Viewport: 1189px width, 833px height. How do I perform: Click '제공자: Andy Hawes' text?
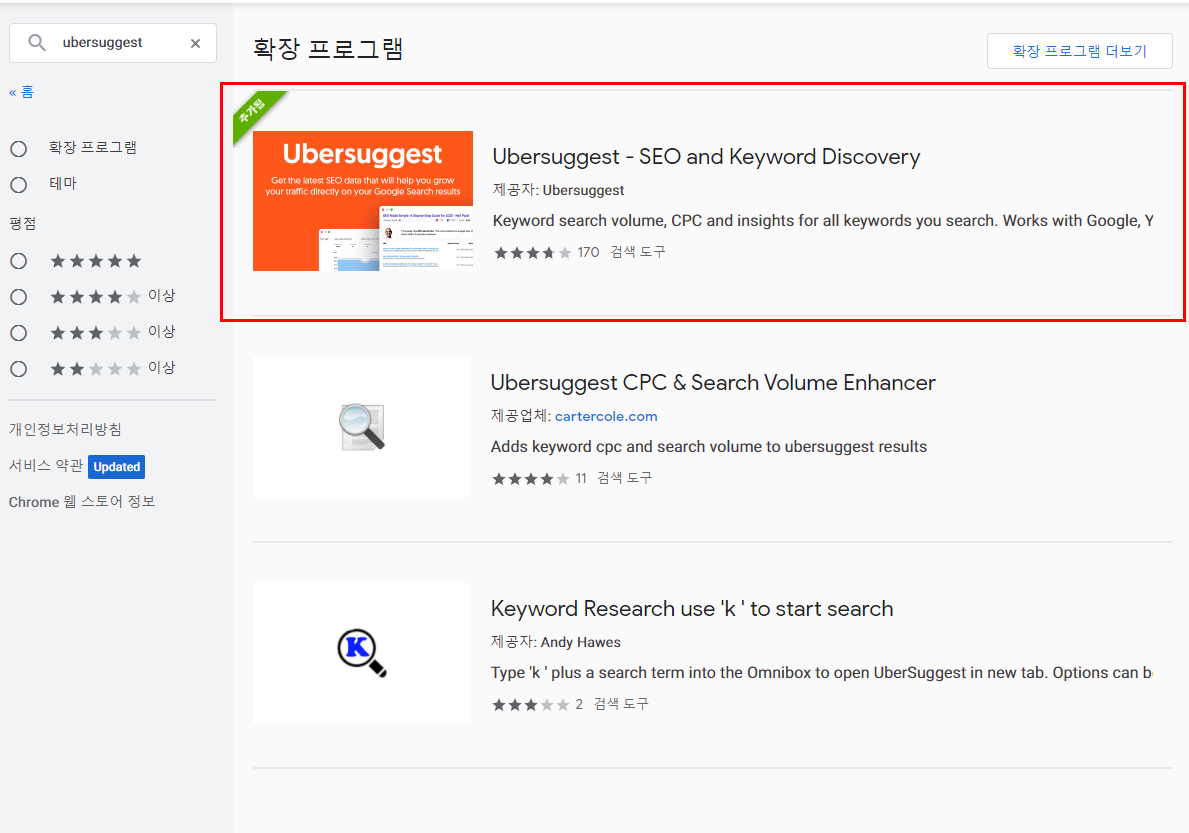555,642
